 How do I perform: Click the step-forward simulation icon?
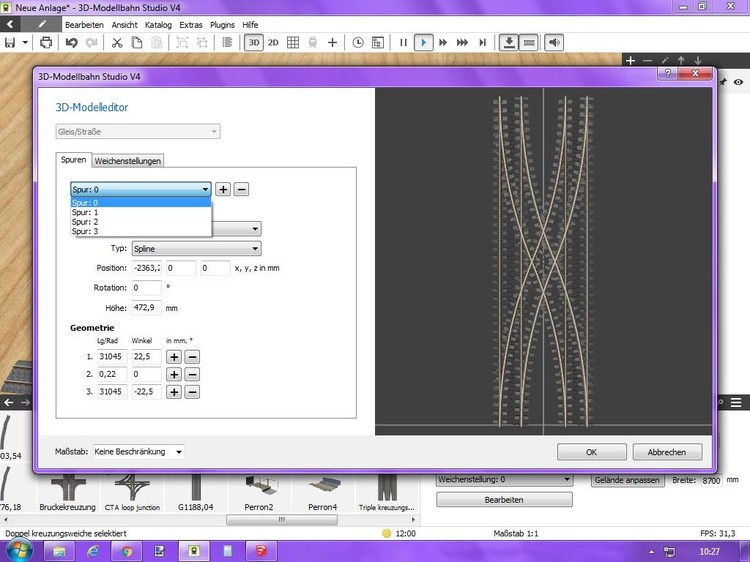coord(482,43)
